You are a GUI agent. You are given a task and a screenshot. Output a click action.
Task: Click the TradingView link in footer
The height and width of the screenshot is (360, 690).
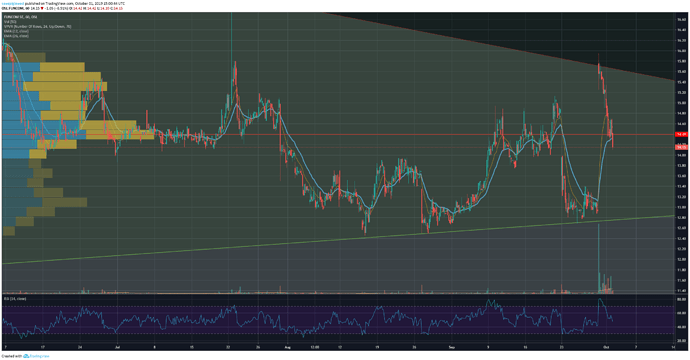click(39, 356)
